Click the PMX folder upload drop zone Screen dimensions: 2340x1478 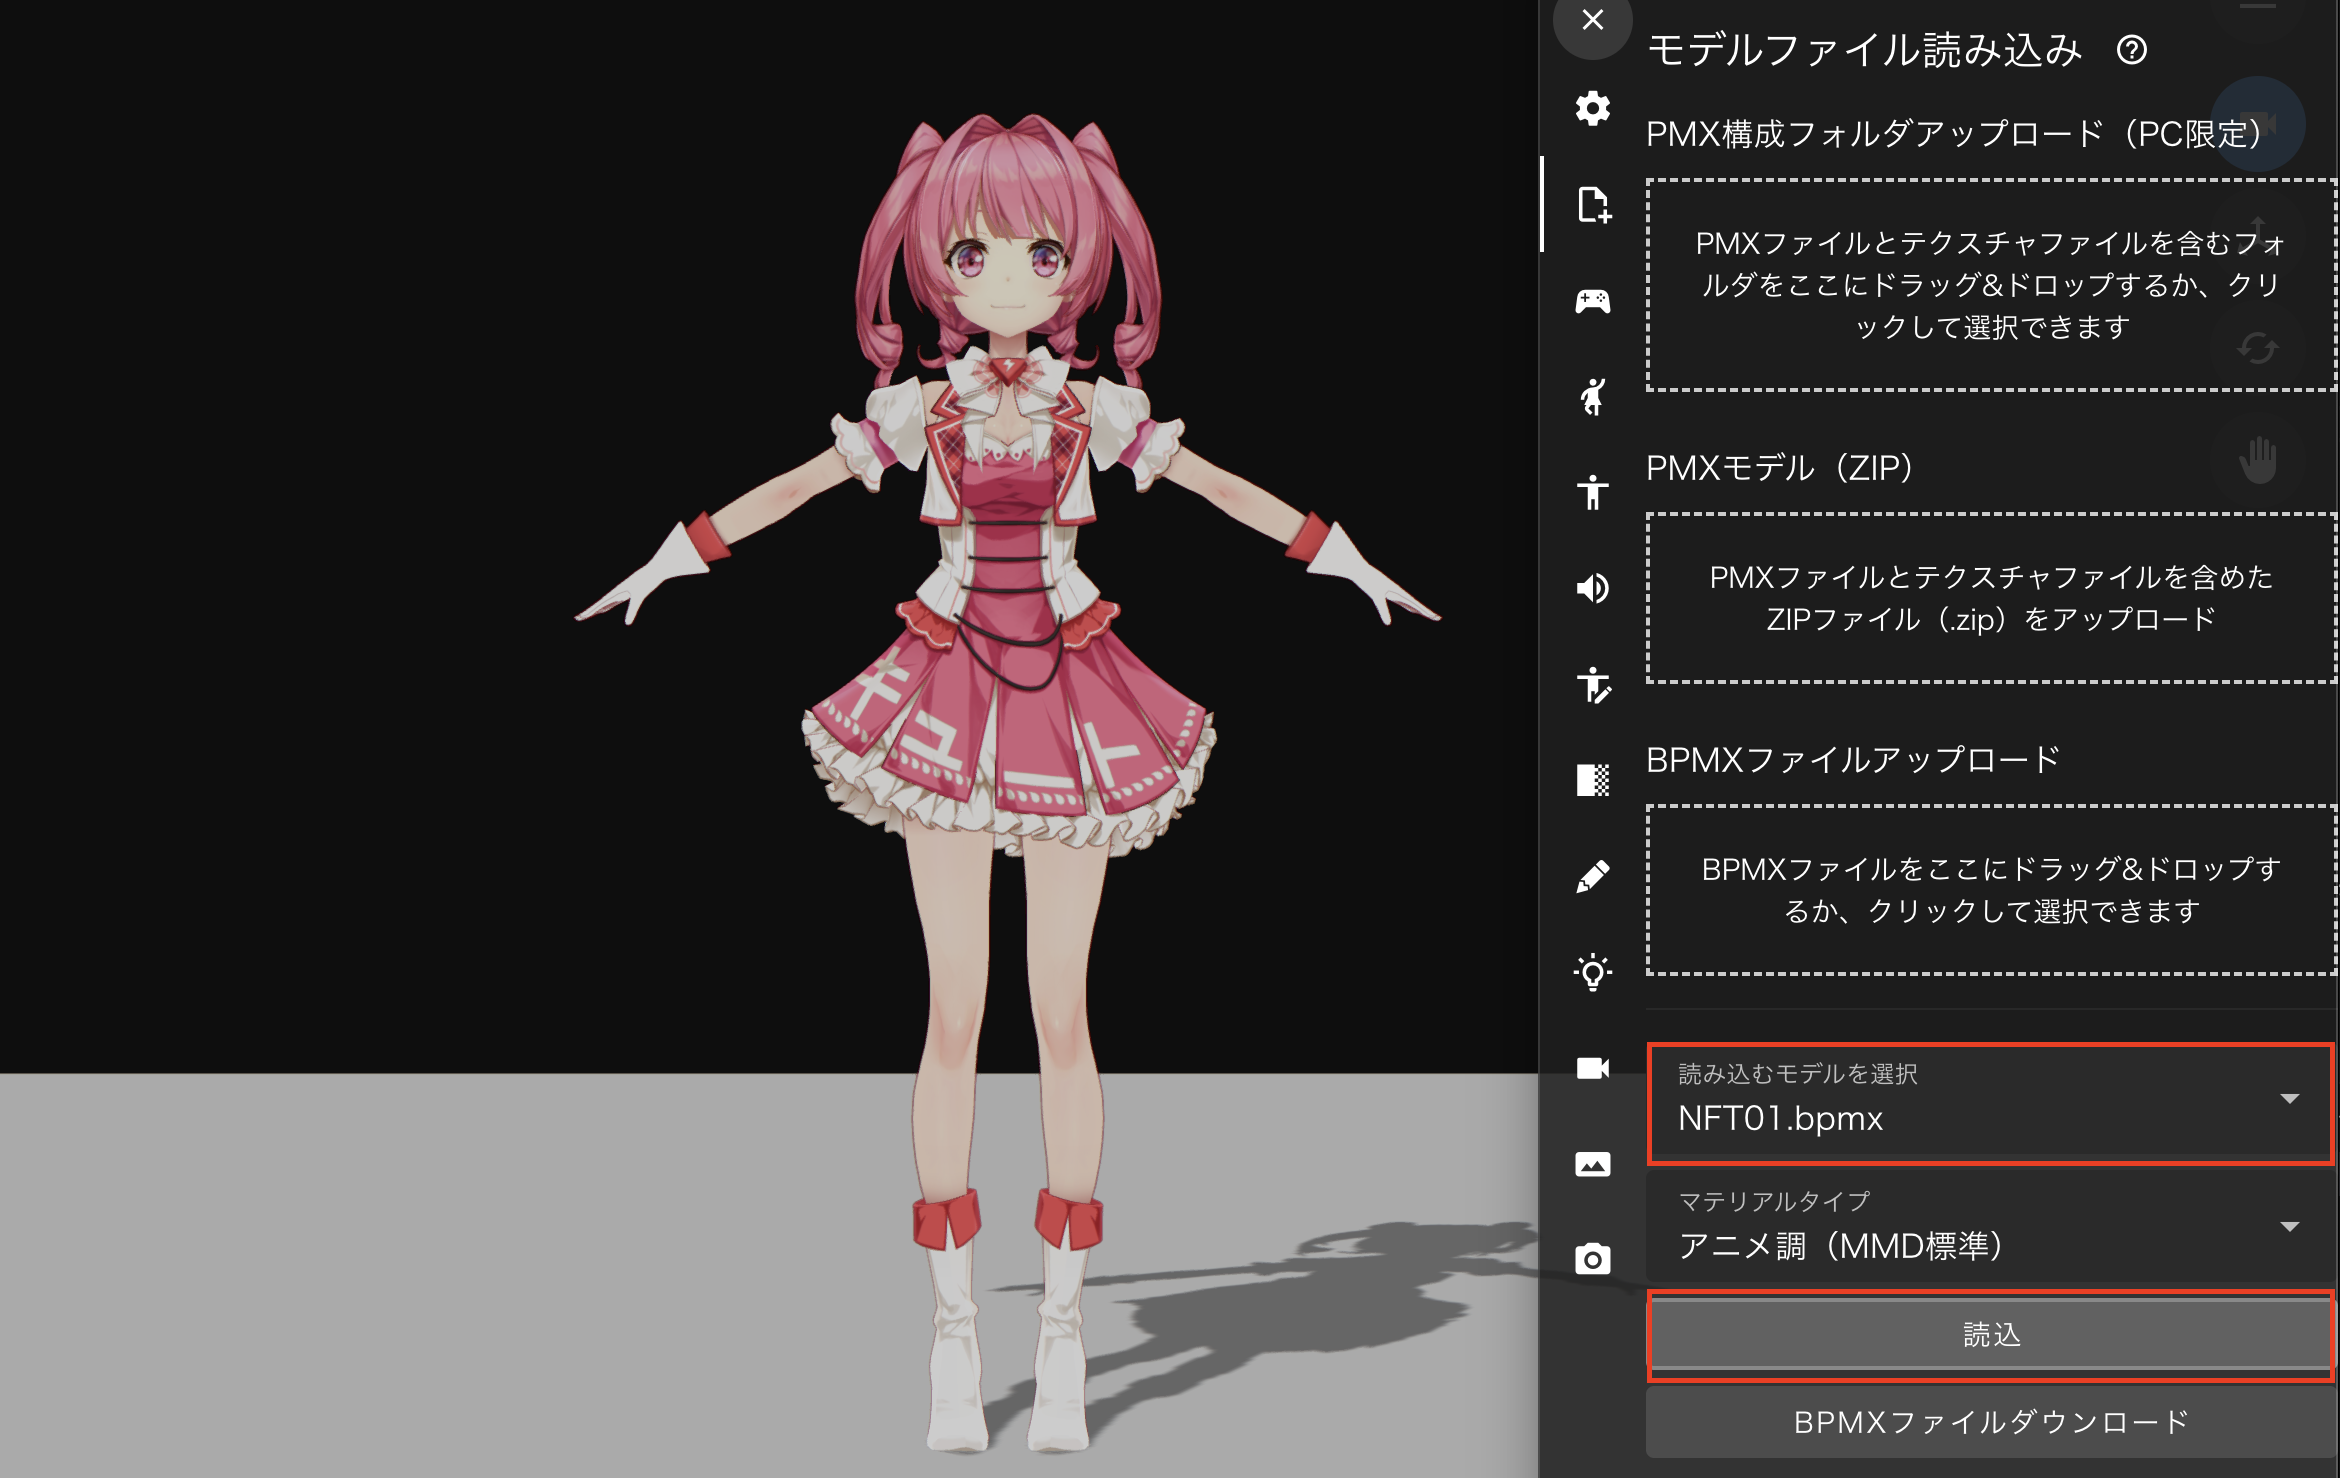1990,285
